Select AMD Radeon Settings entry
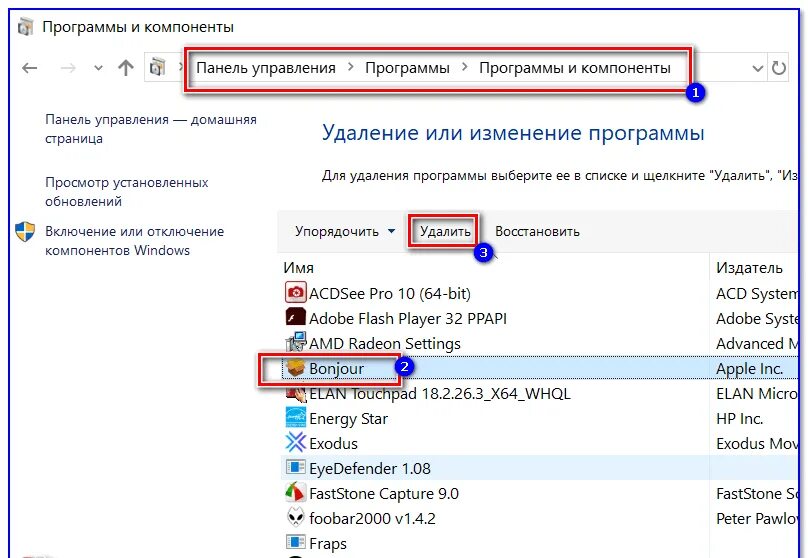The image size is (808, 558). 384,343
